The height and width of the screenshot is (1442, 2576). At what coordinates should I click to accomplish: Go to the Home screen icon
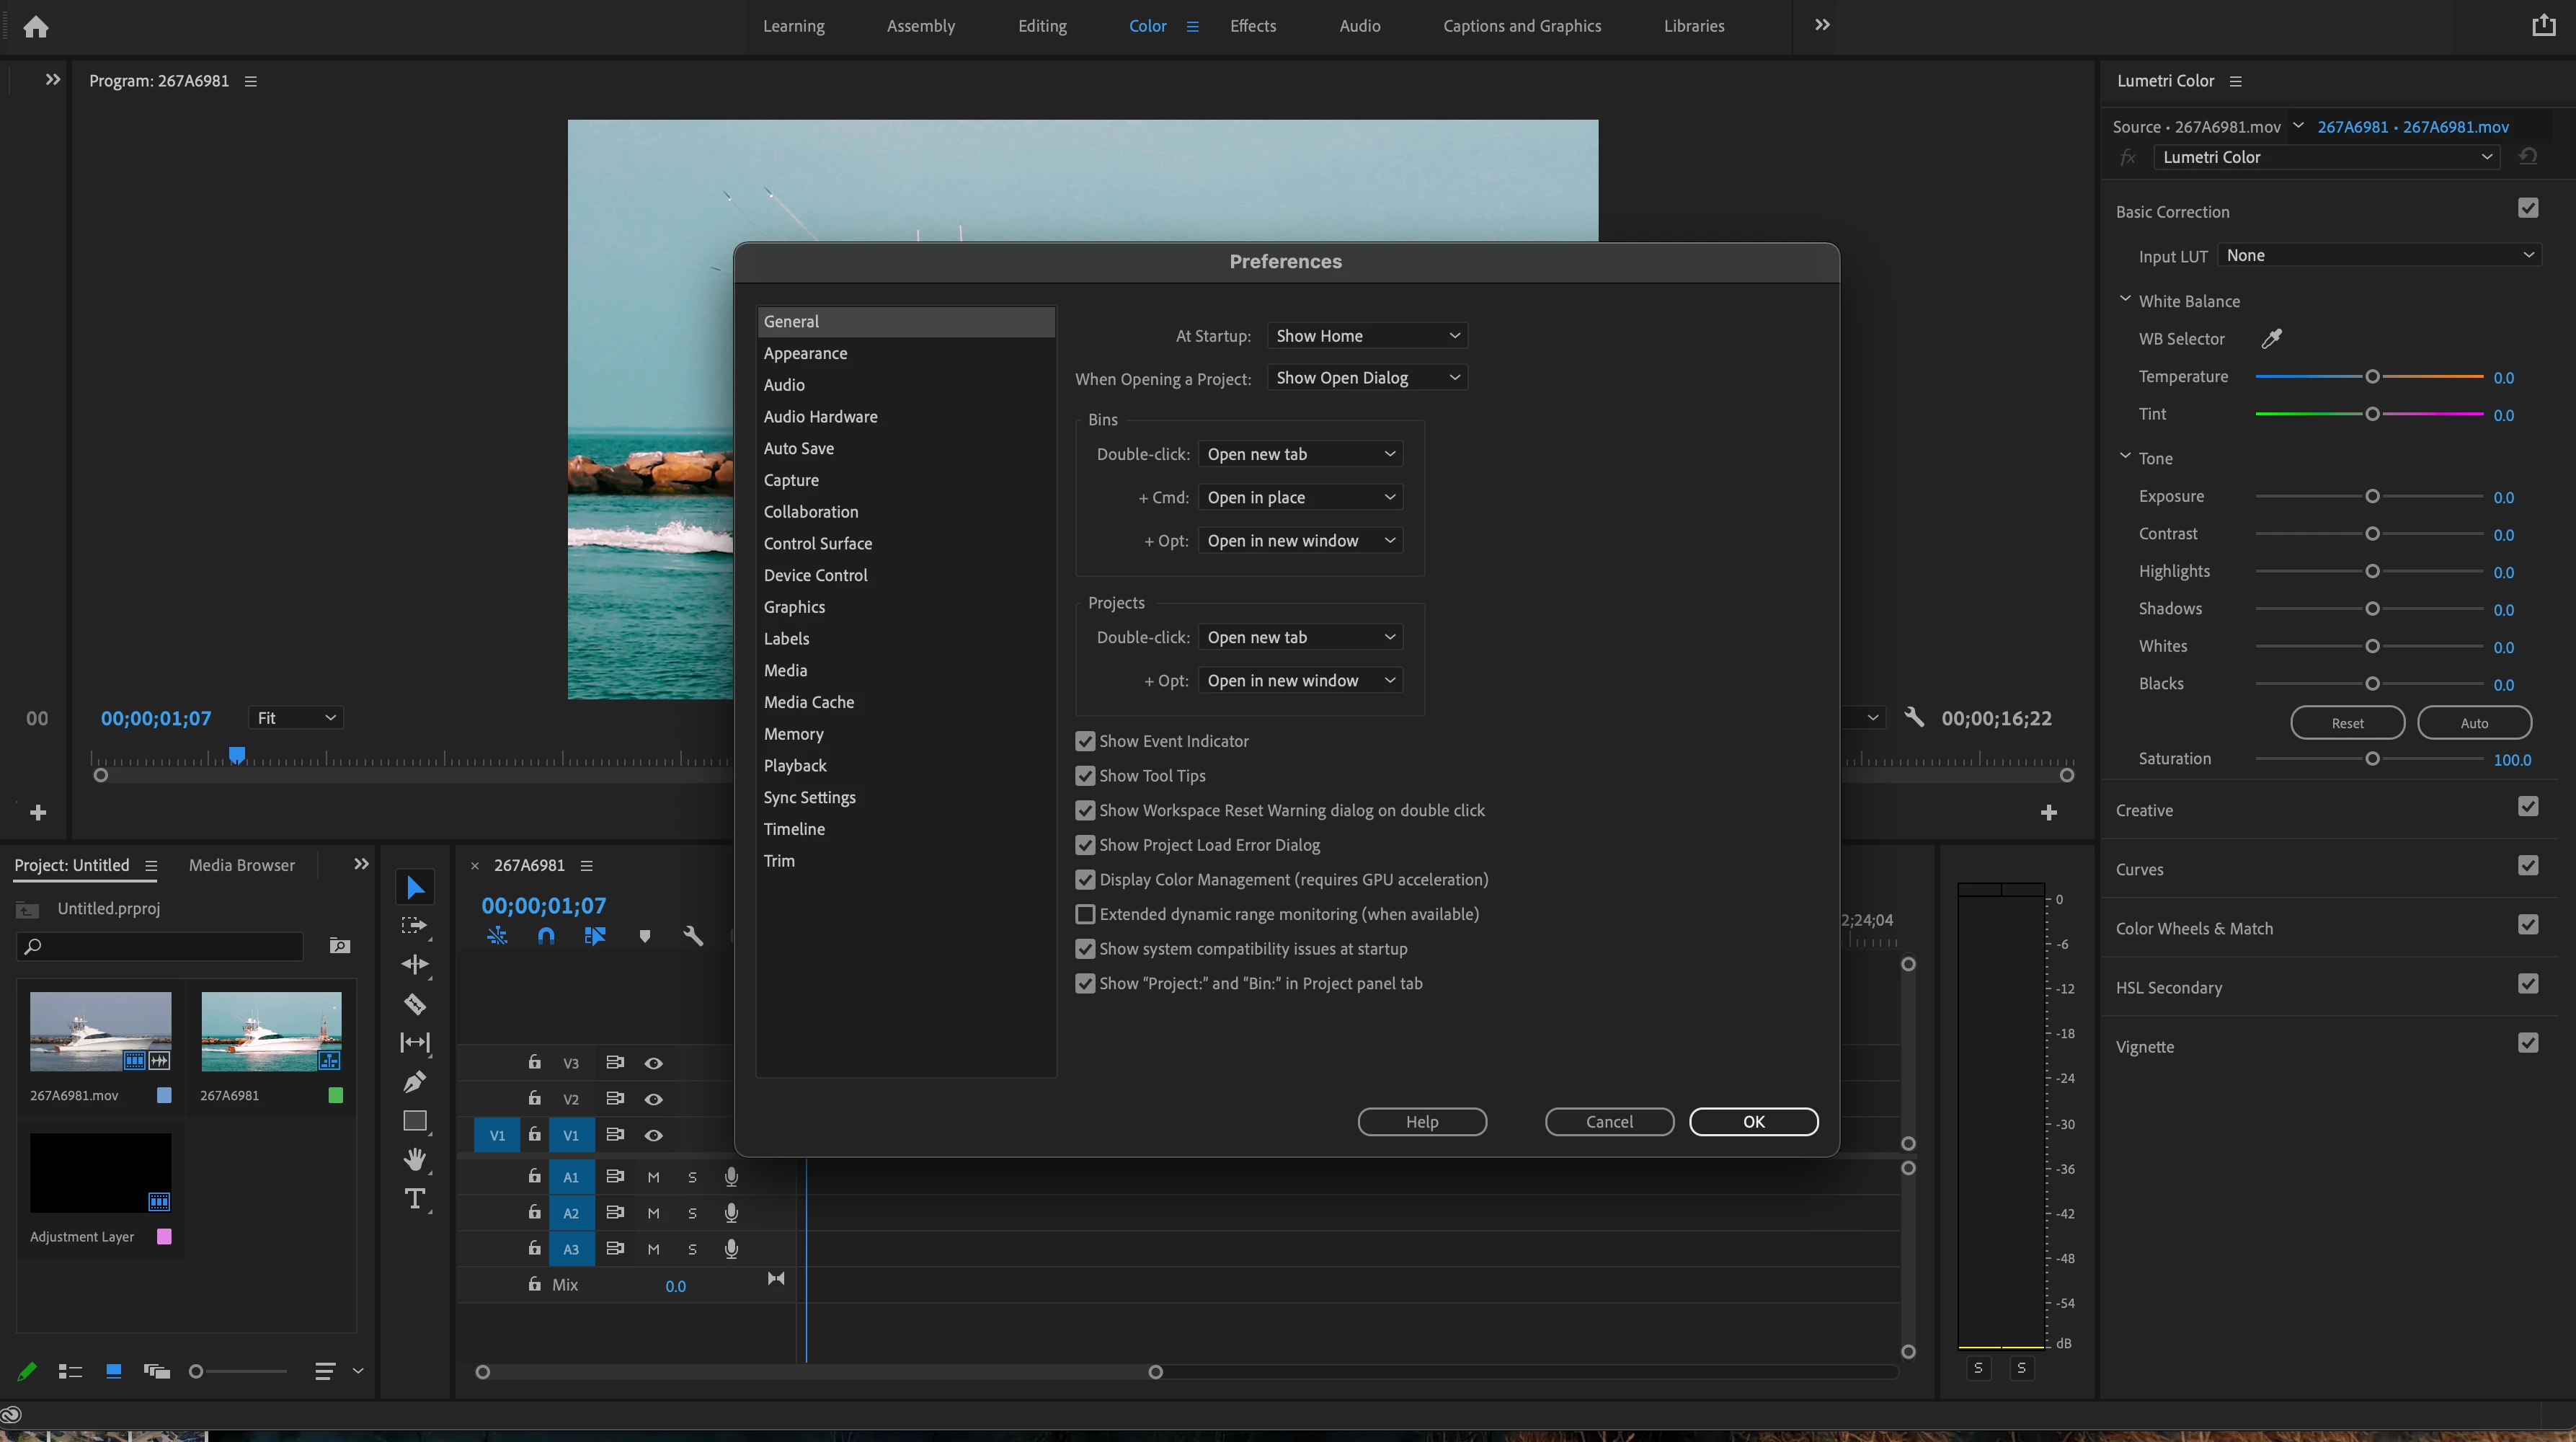click(36, 27)
